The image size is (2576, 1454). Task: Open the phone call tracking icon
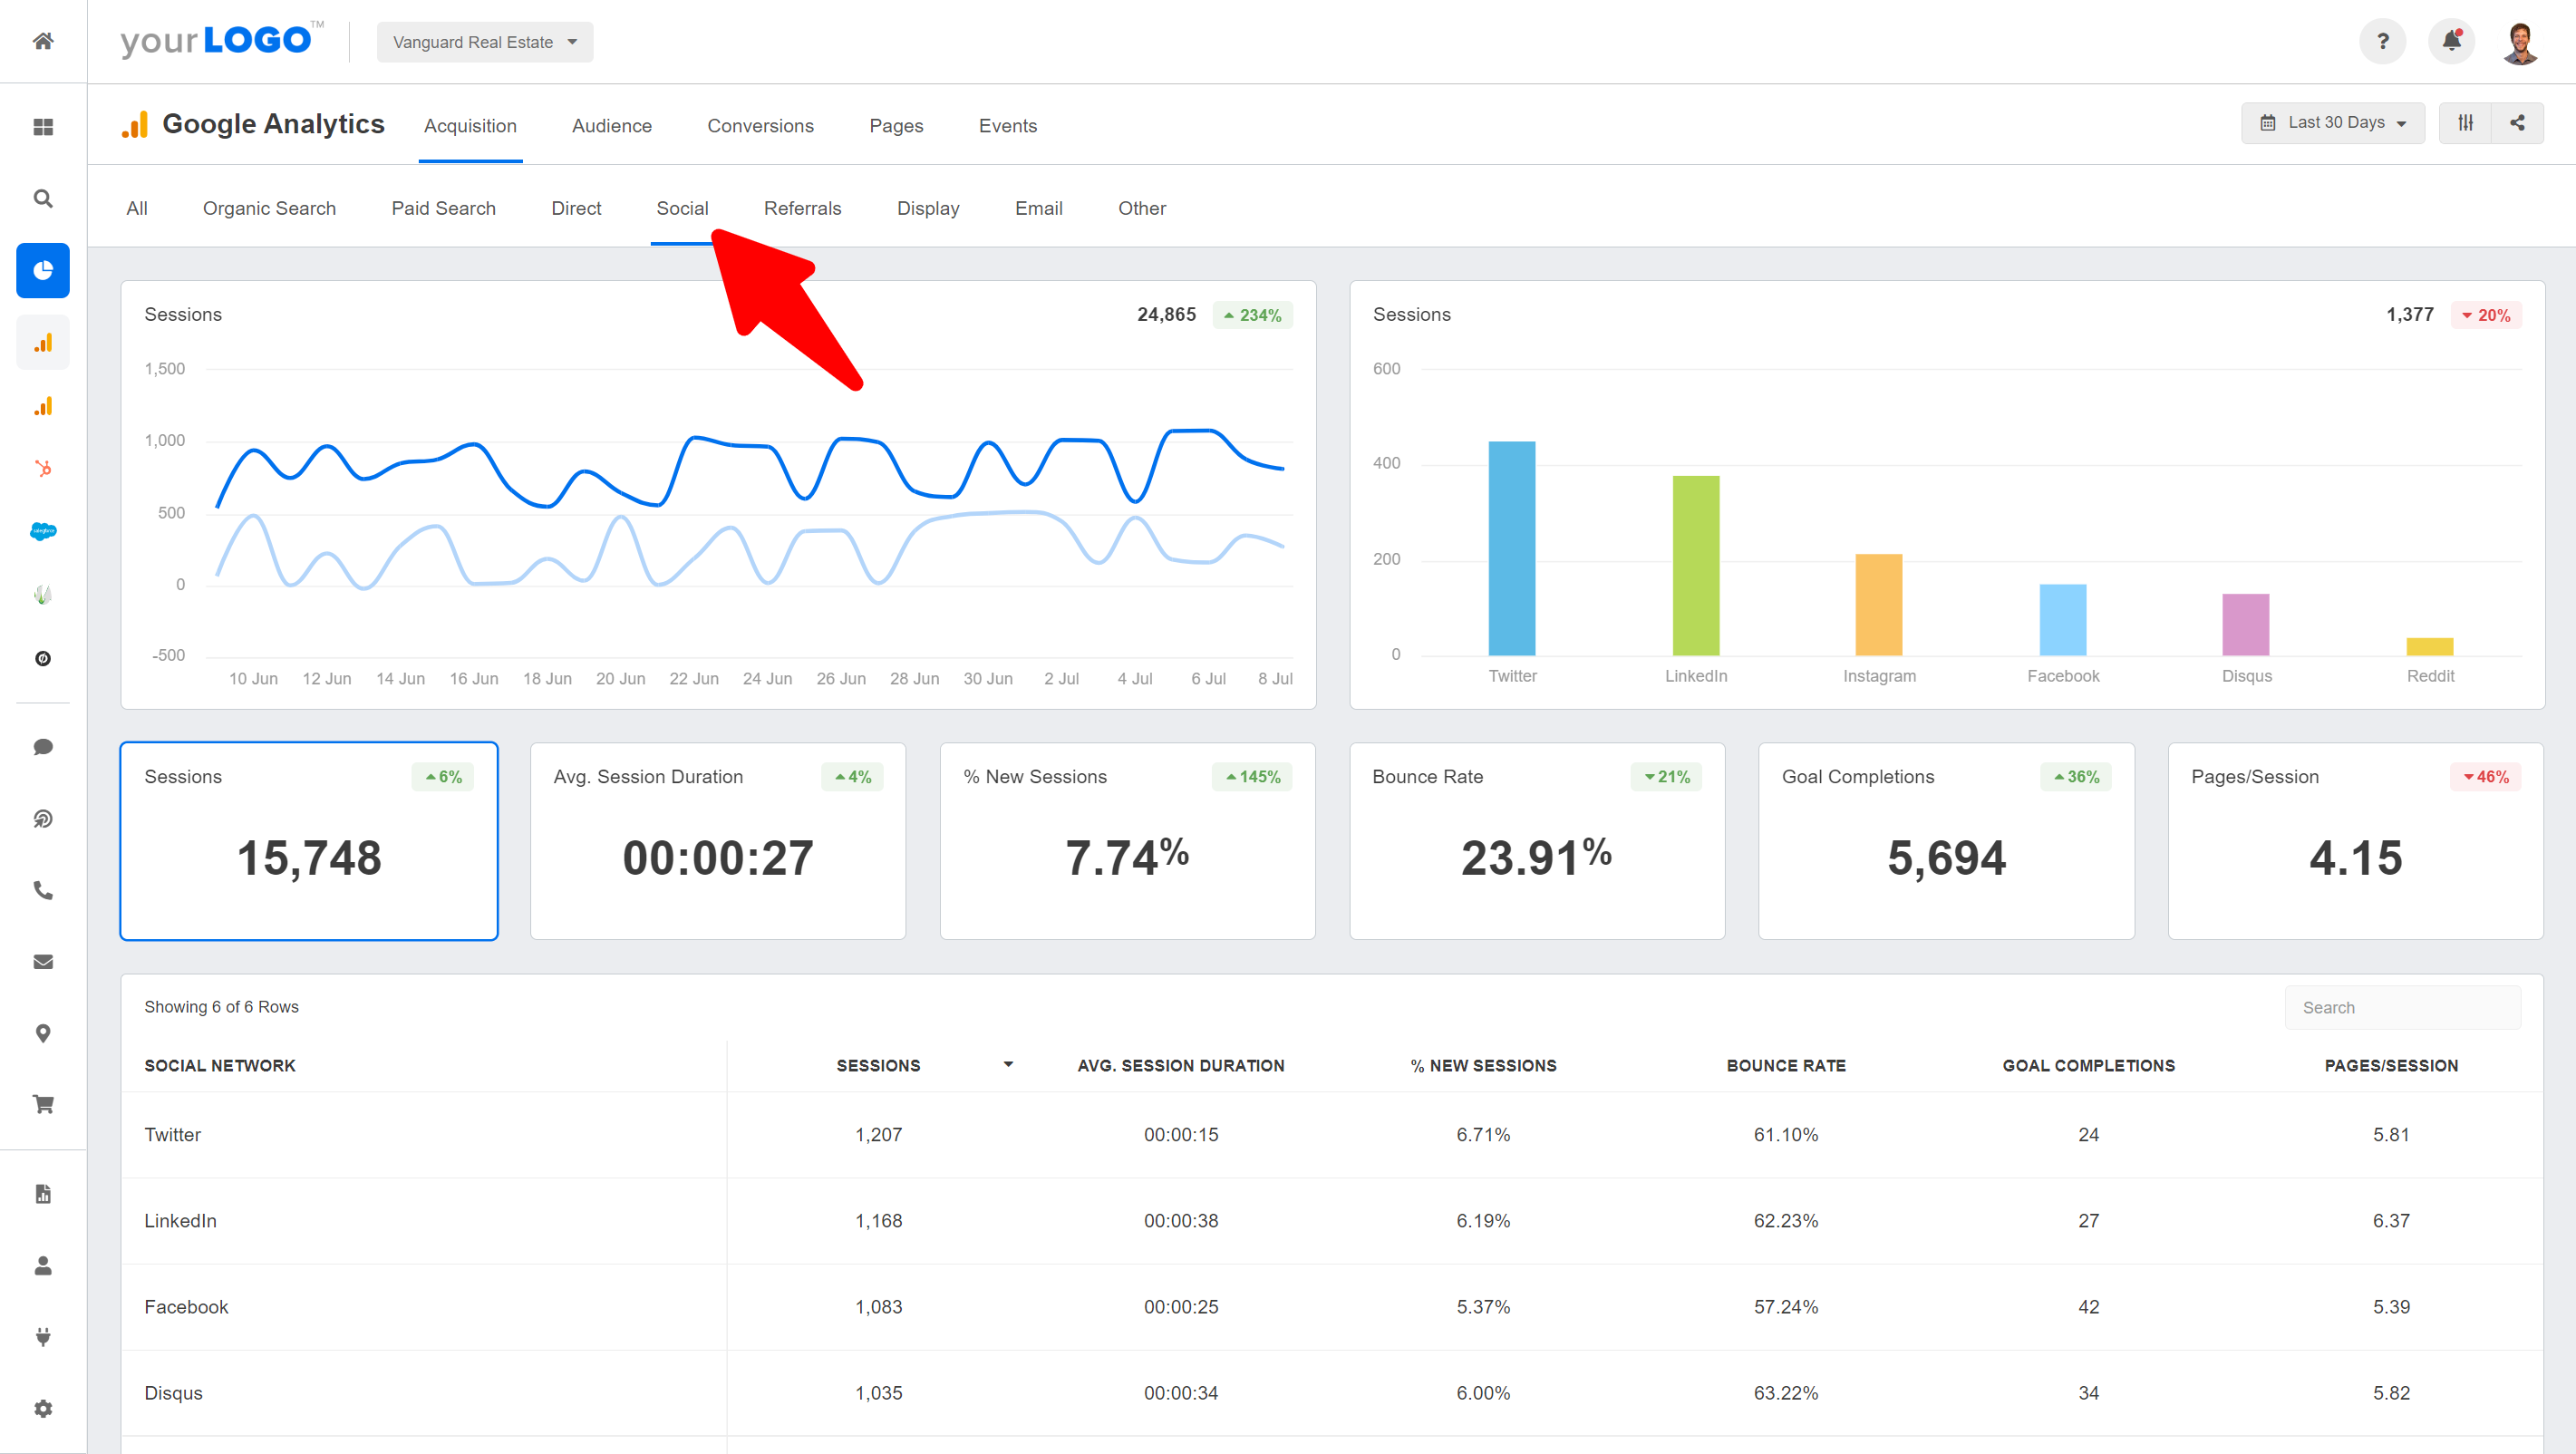pos(43,890)
